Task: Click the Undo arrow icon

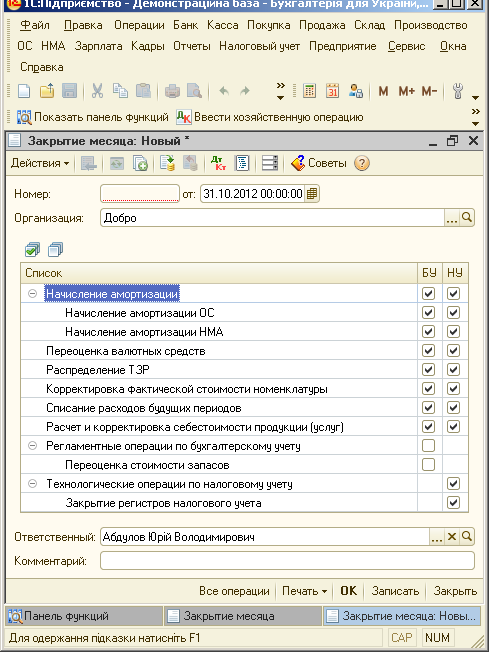Action: pos(224,91)
